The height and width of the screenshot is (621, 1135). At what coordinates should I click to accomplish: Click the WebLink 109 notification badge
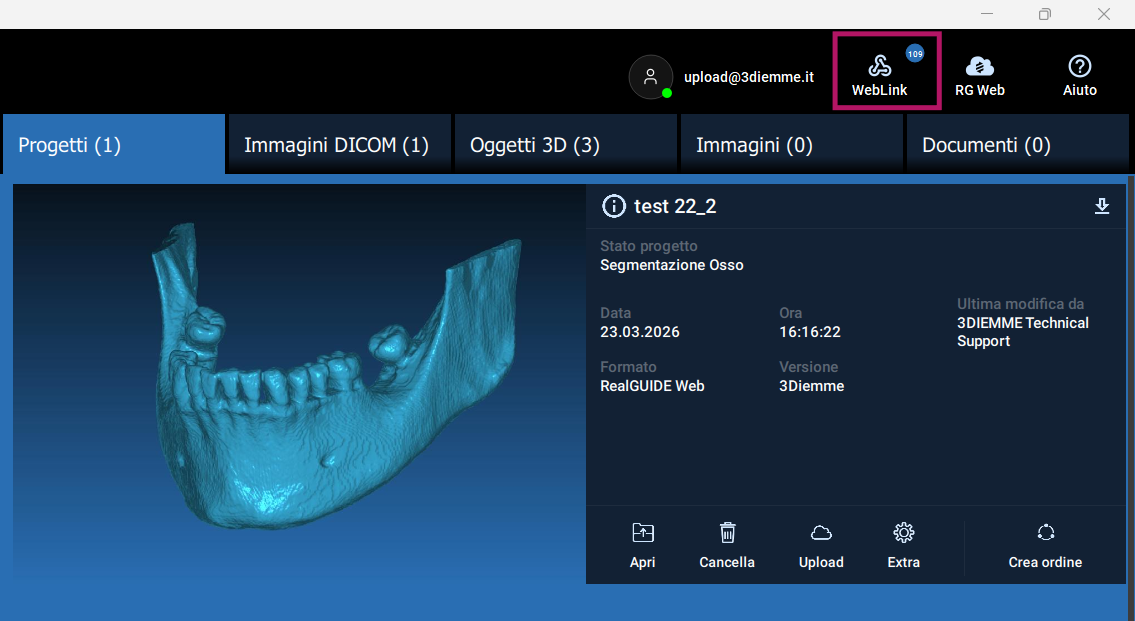915,53
